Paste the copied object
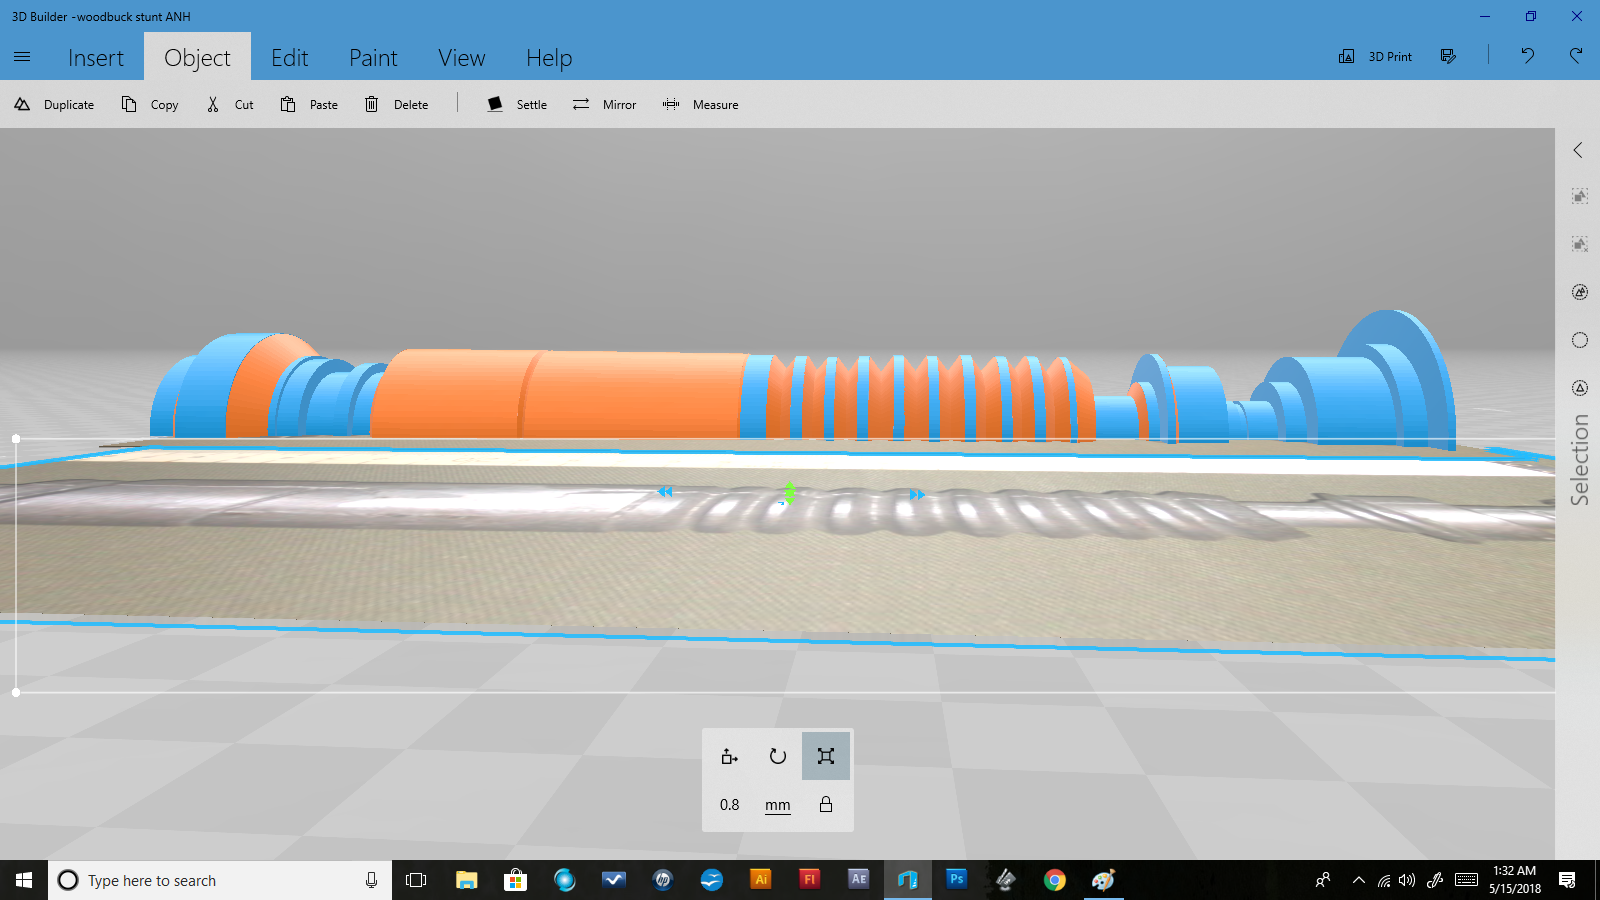The height and width of the screenshot is (900, 1600). 309,104
